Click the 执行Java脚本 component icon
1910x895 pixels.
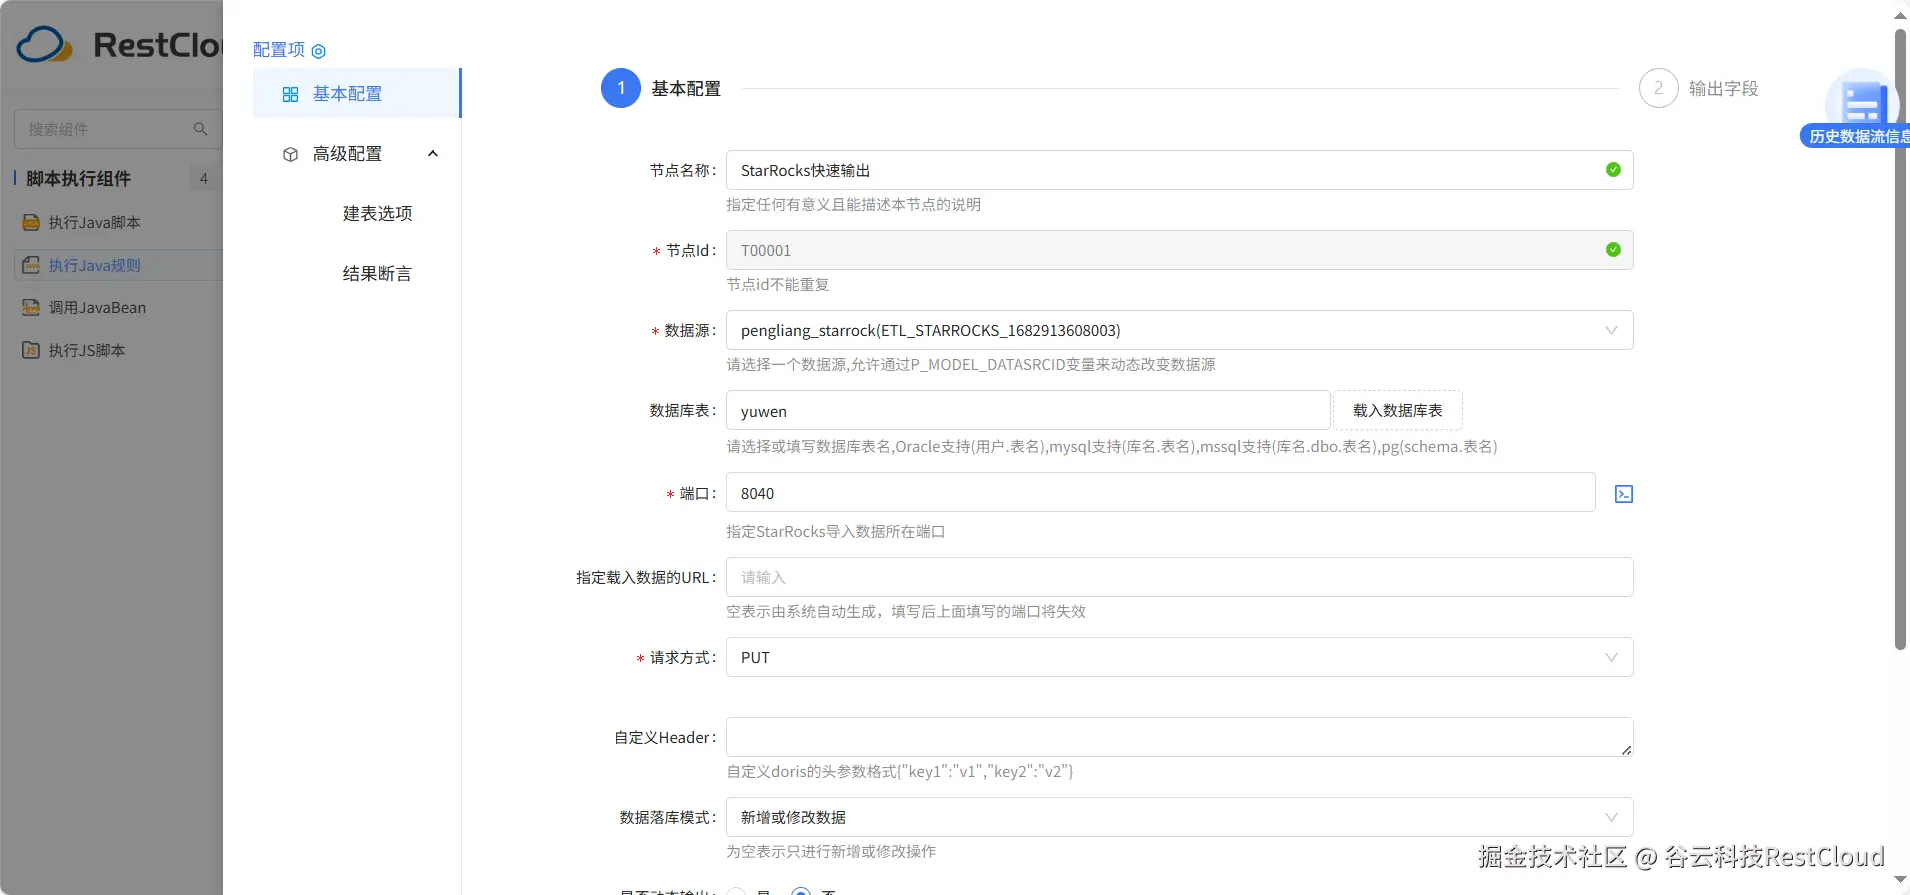[31, 222]
